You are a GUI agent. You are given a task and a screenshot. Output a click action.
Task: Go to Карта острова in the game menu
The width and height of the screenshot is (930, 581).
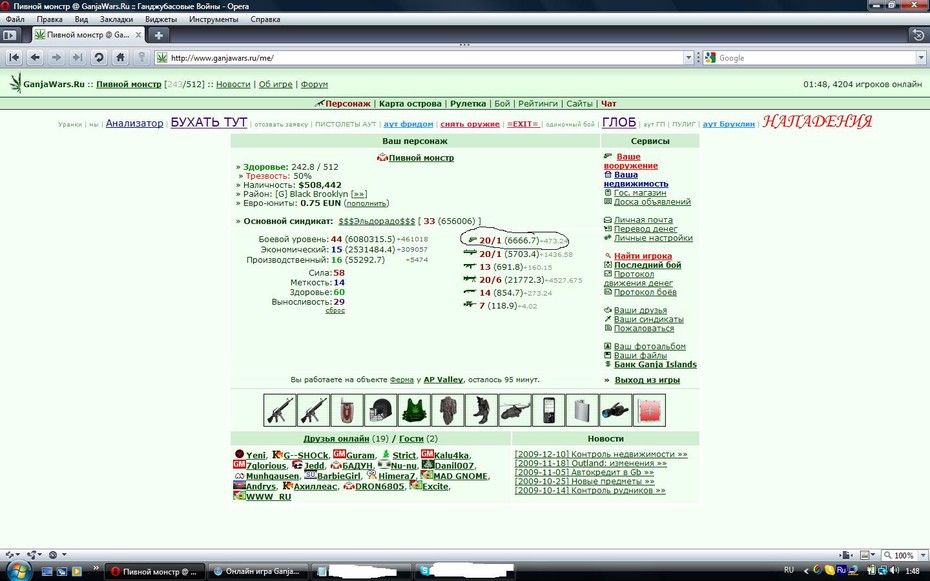click(x=410, y=104)
